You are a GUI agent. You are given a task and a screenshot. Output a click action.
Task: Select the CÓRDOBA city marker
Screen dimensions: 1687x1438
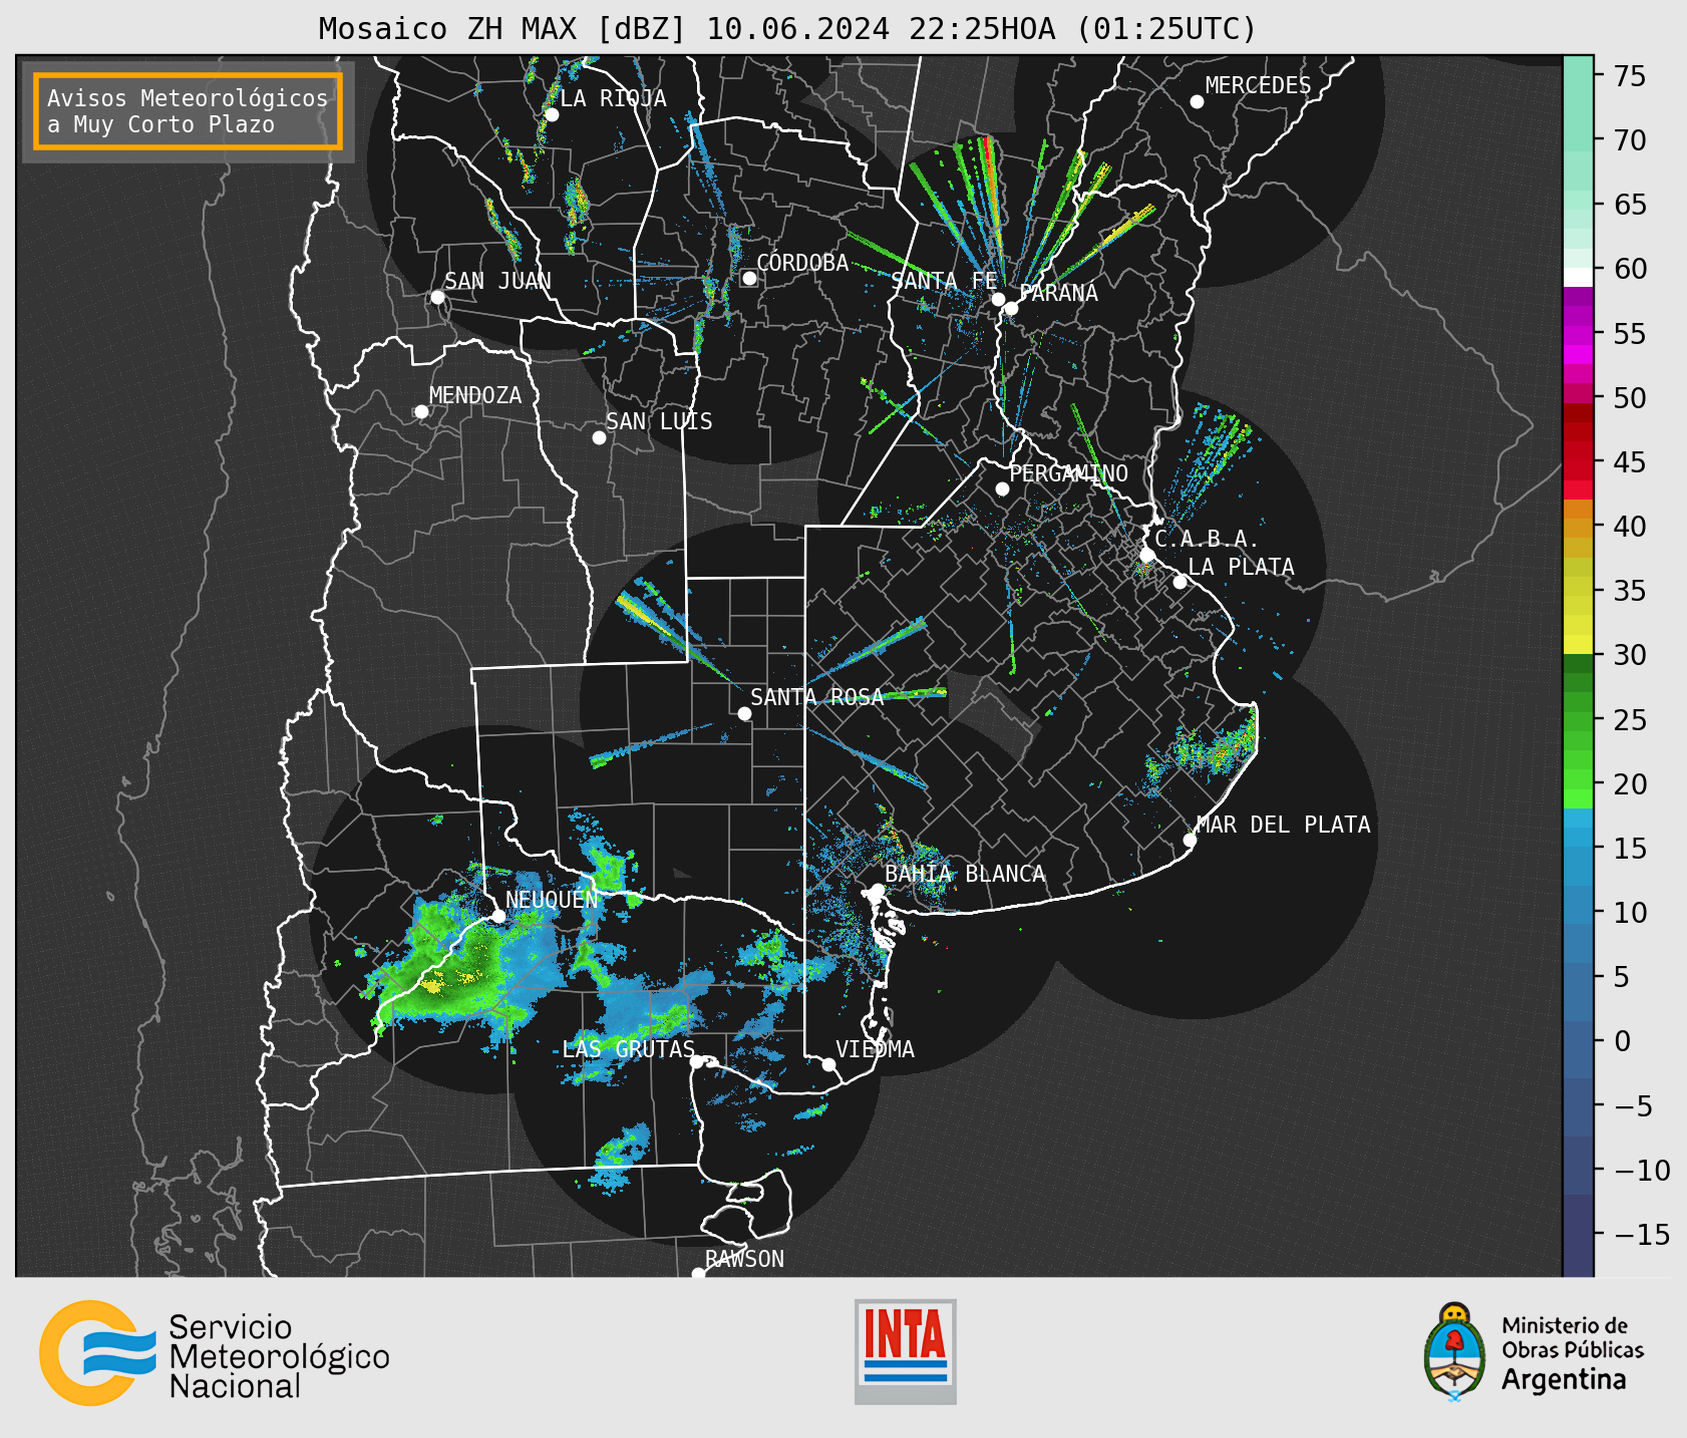pyautogui.click(x=749, y=278)
